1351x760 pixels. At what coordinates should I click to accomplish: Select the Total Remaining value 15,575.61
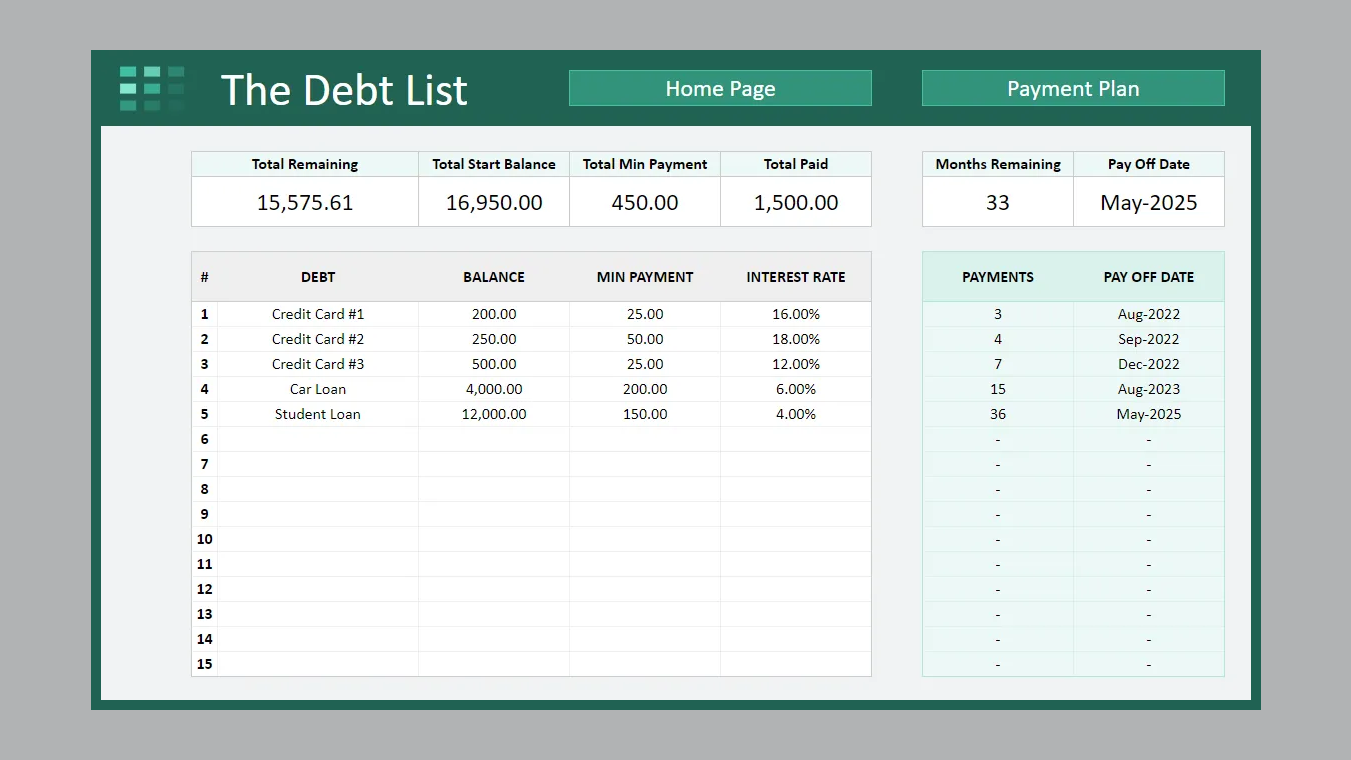coord(305,202)
